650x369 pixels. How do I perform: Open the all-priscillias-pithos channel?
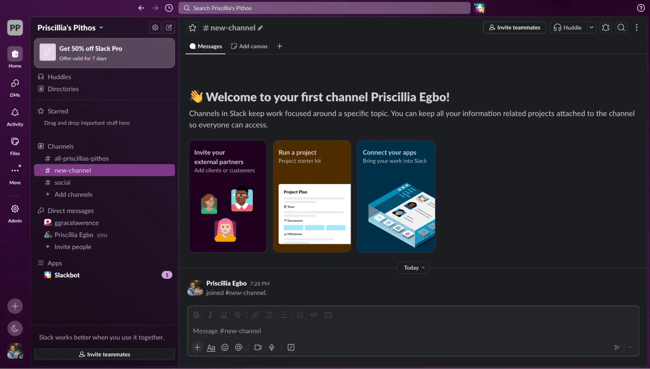click(104, 158)
